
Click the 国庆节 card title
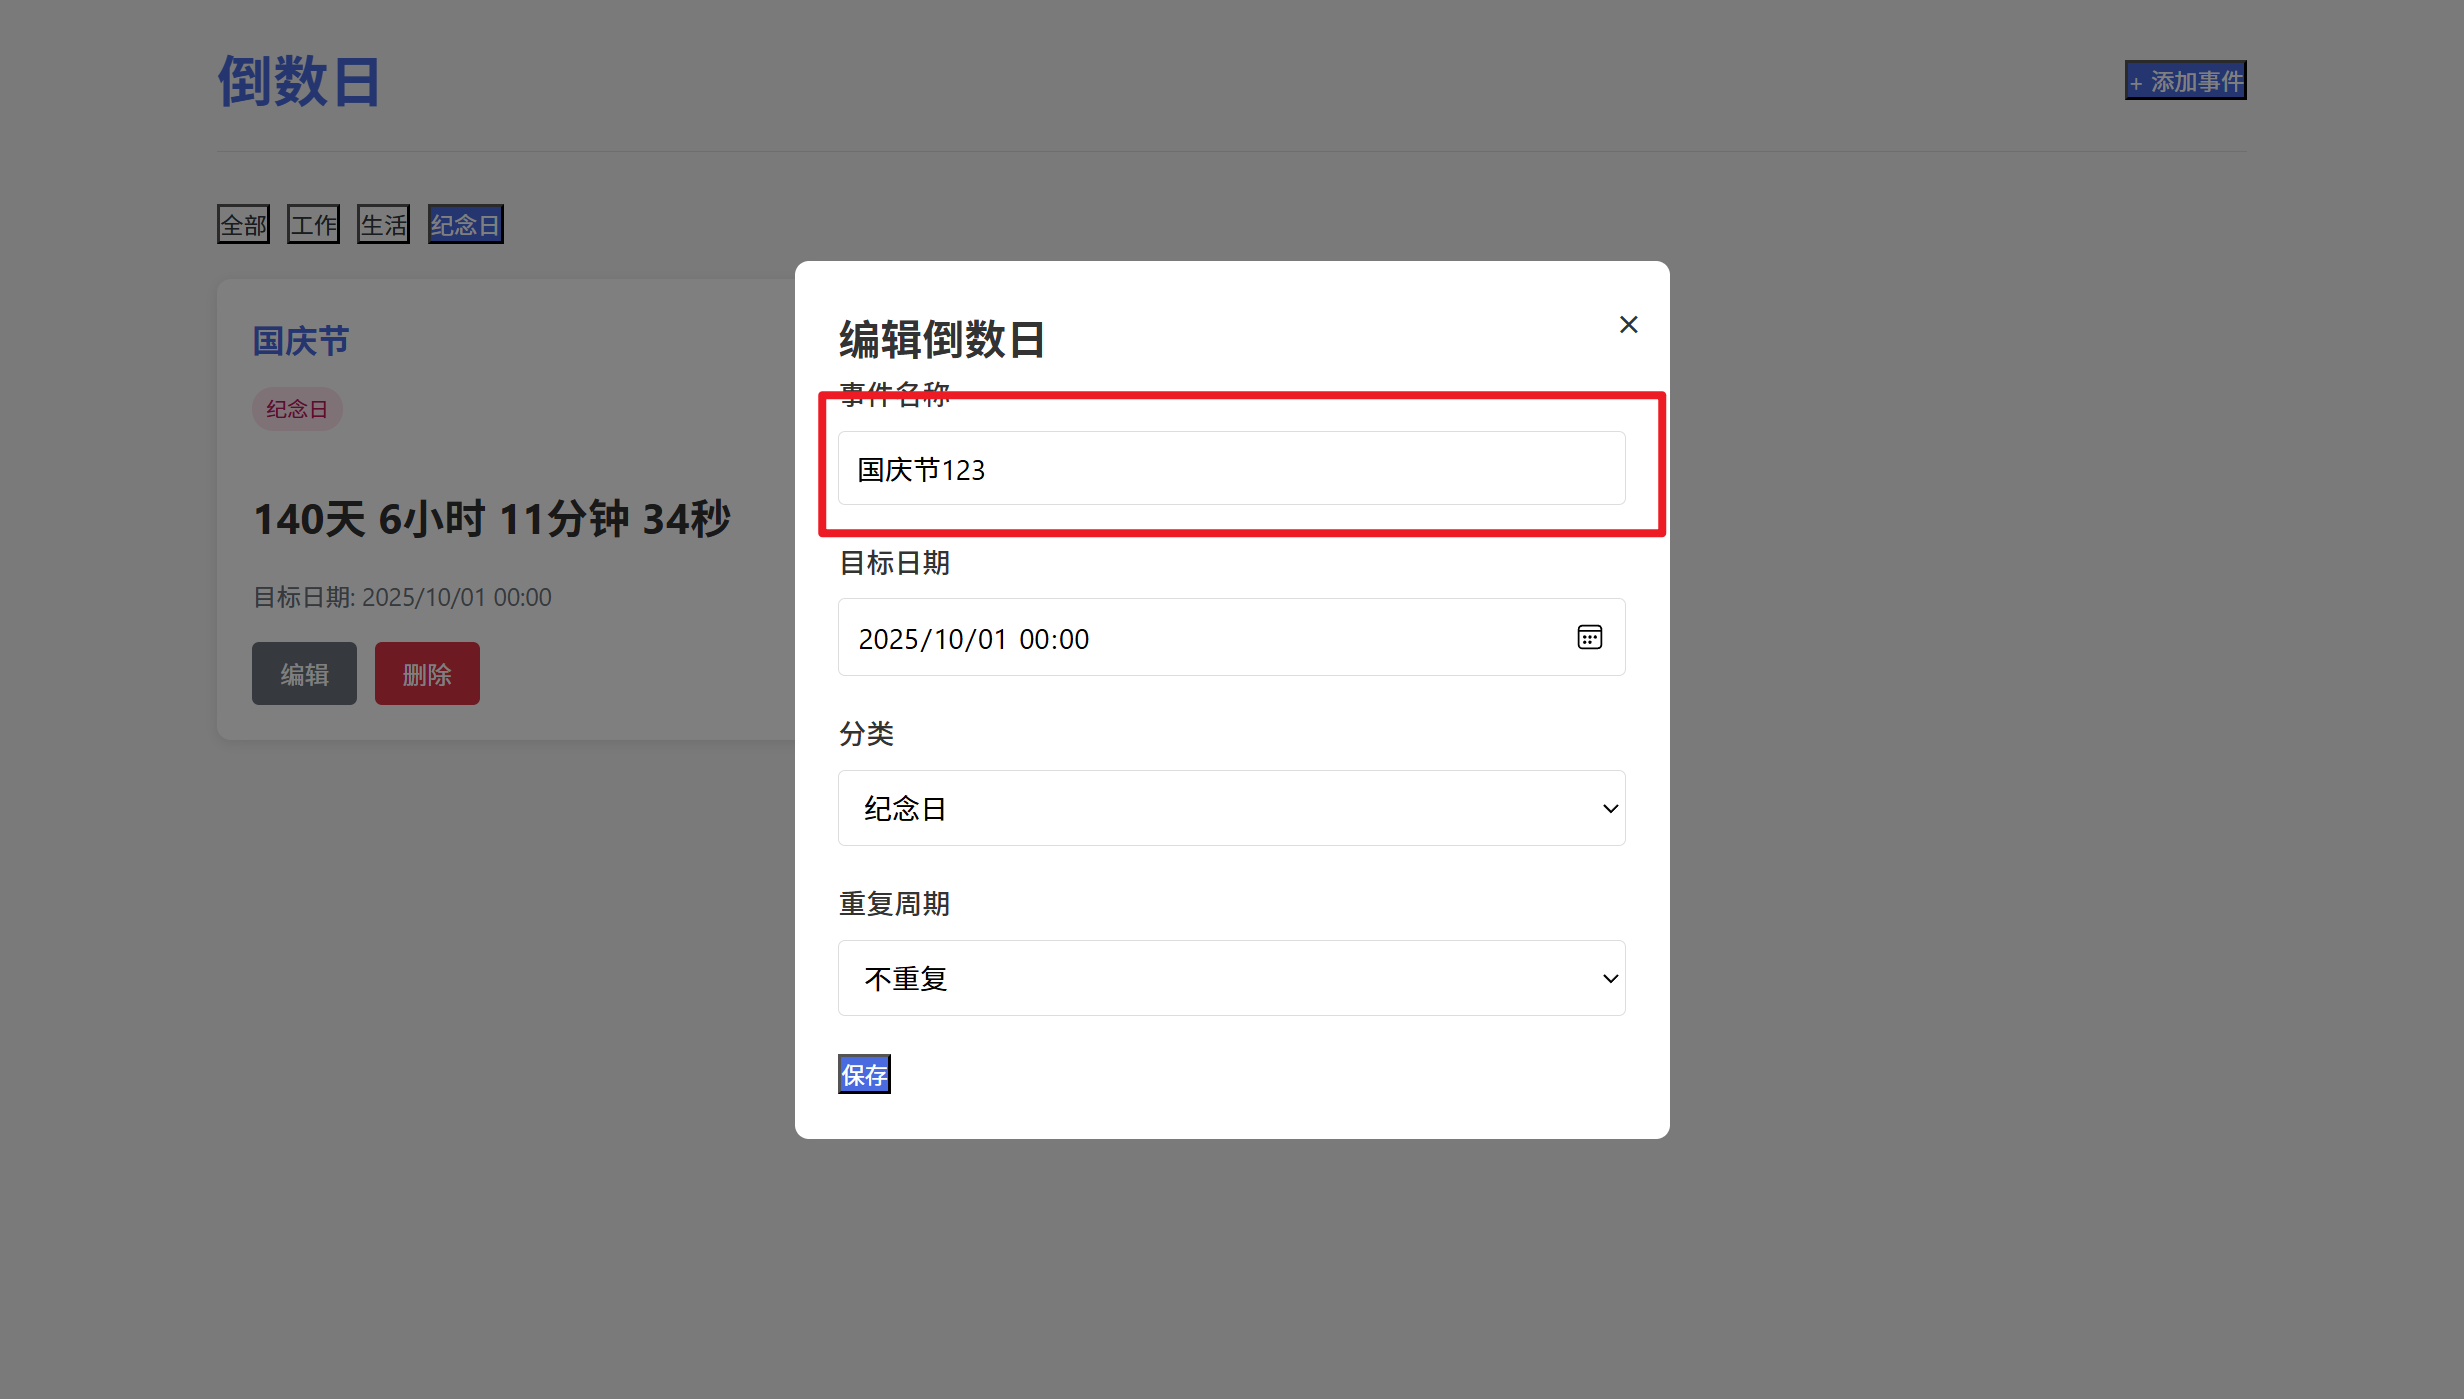(301, 342)
